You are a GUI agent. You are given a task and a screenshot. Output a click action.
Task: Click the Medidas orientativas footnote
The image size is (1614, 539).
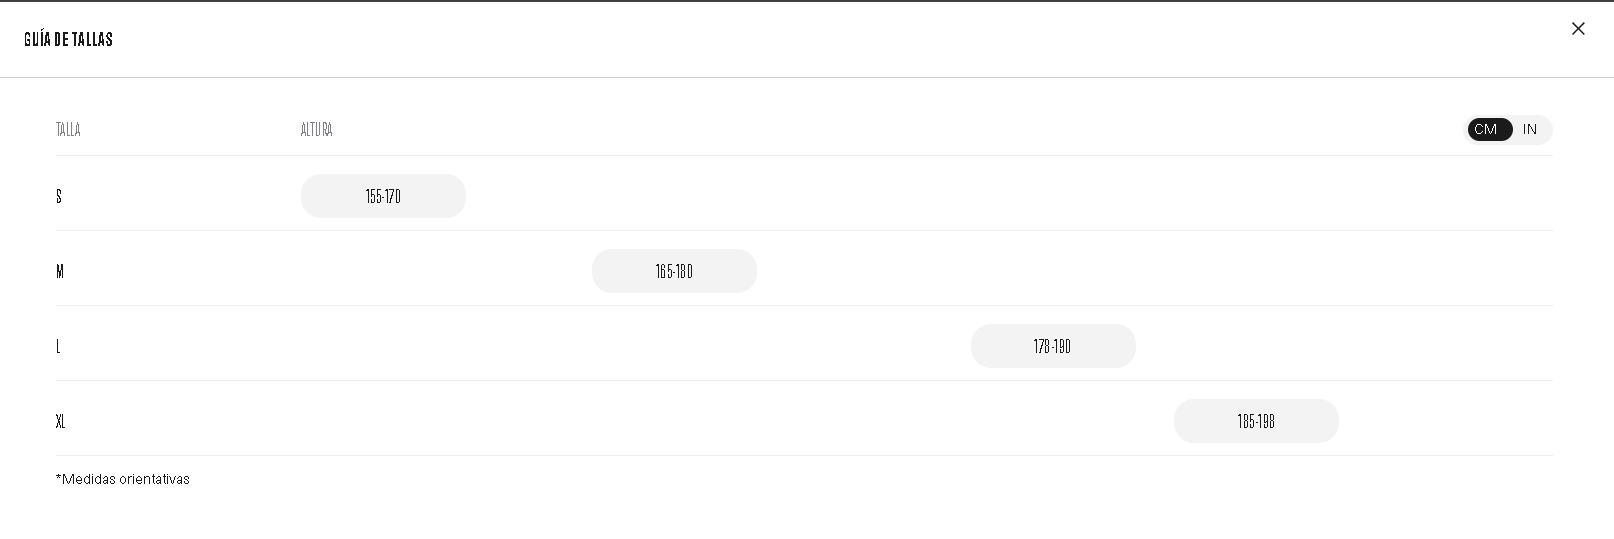point(126,479)
